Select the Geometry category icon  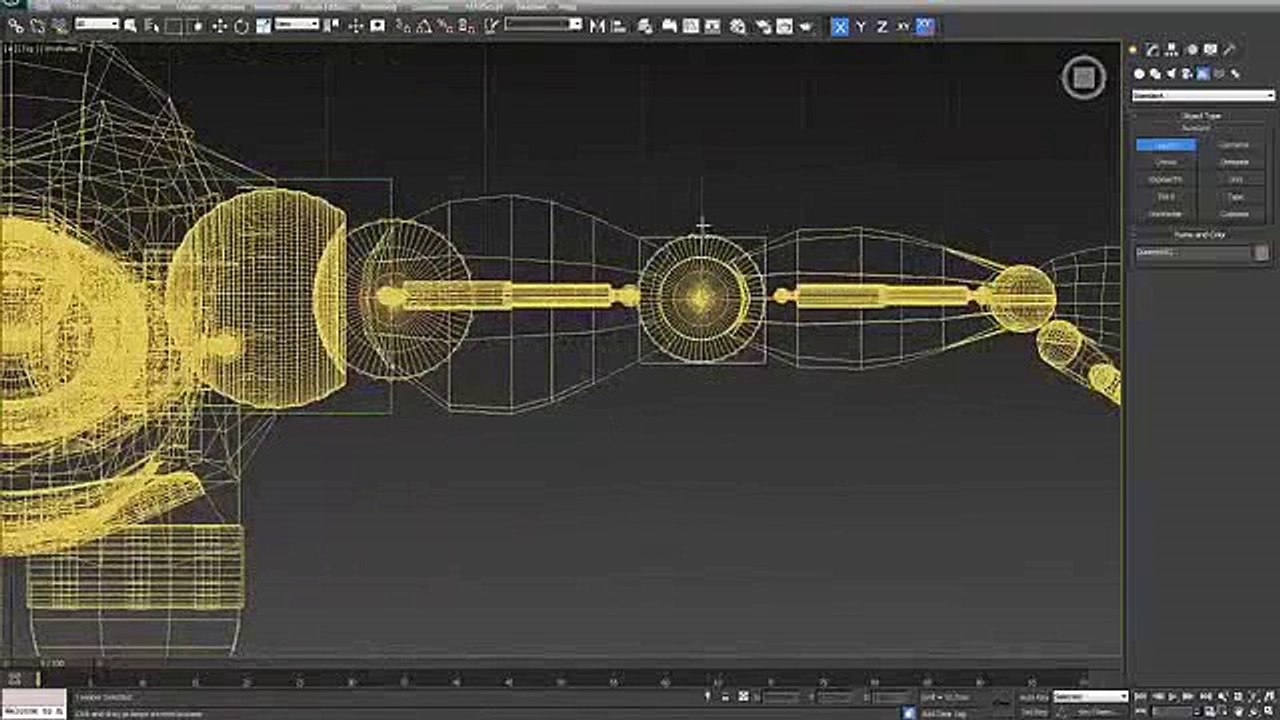point(1139,73)
